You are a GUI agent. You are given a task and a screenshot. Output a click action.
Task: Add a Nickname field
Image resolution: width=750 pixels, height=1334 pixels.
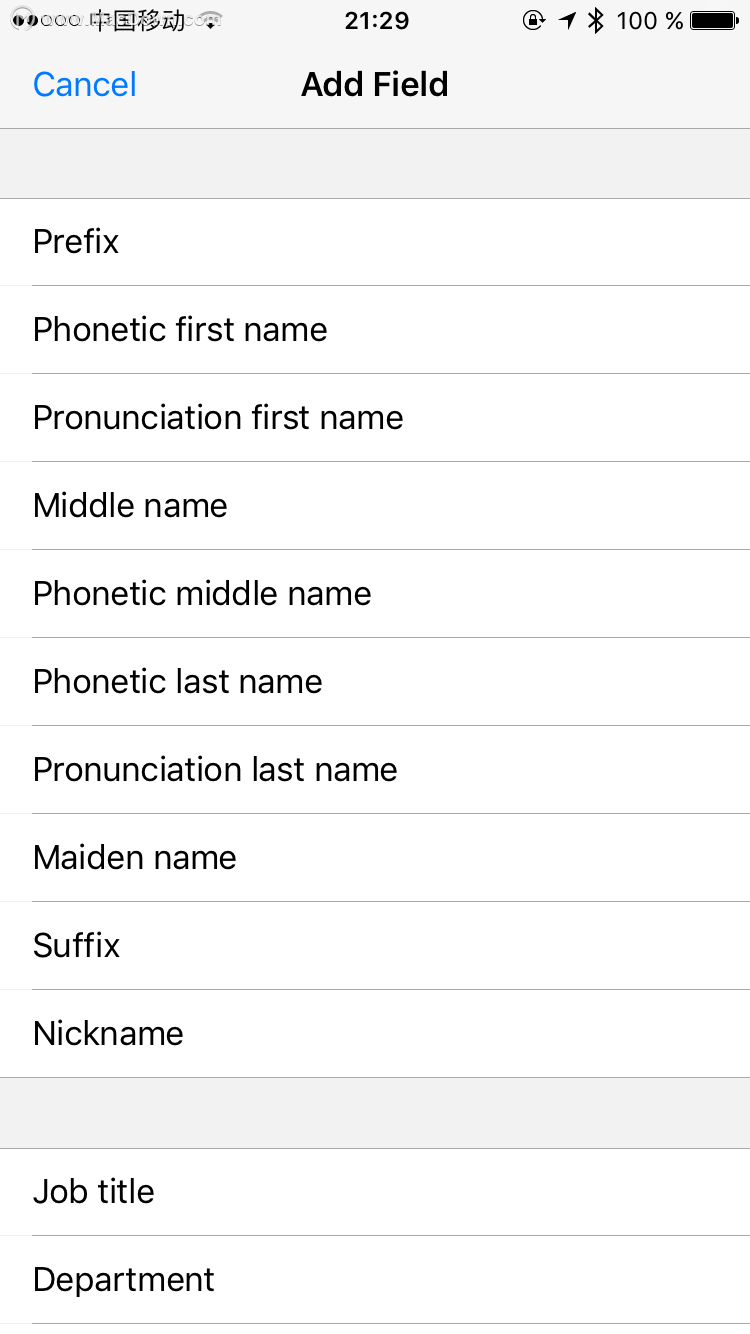[x=375, y=1034]
